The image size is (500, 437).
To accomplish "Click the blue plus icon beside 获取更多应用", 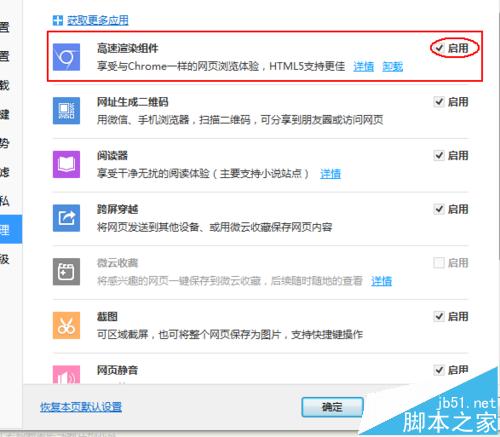I will point(58,20).
